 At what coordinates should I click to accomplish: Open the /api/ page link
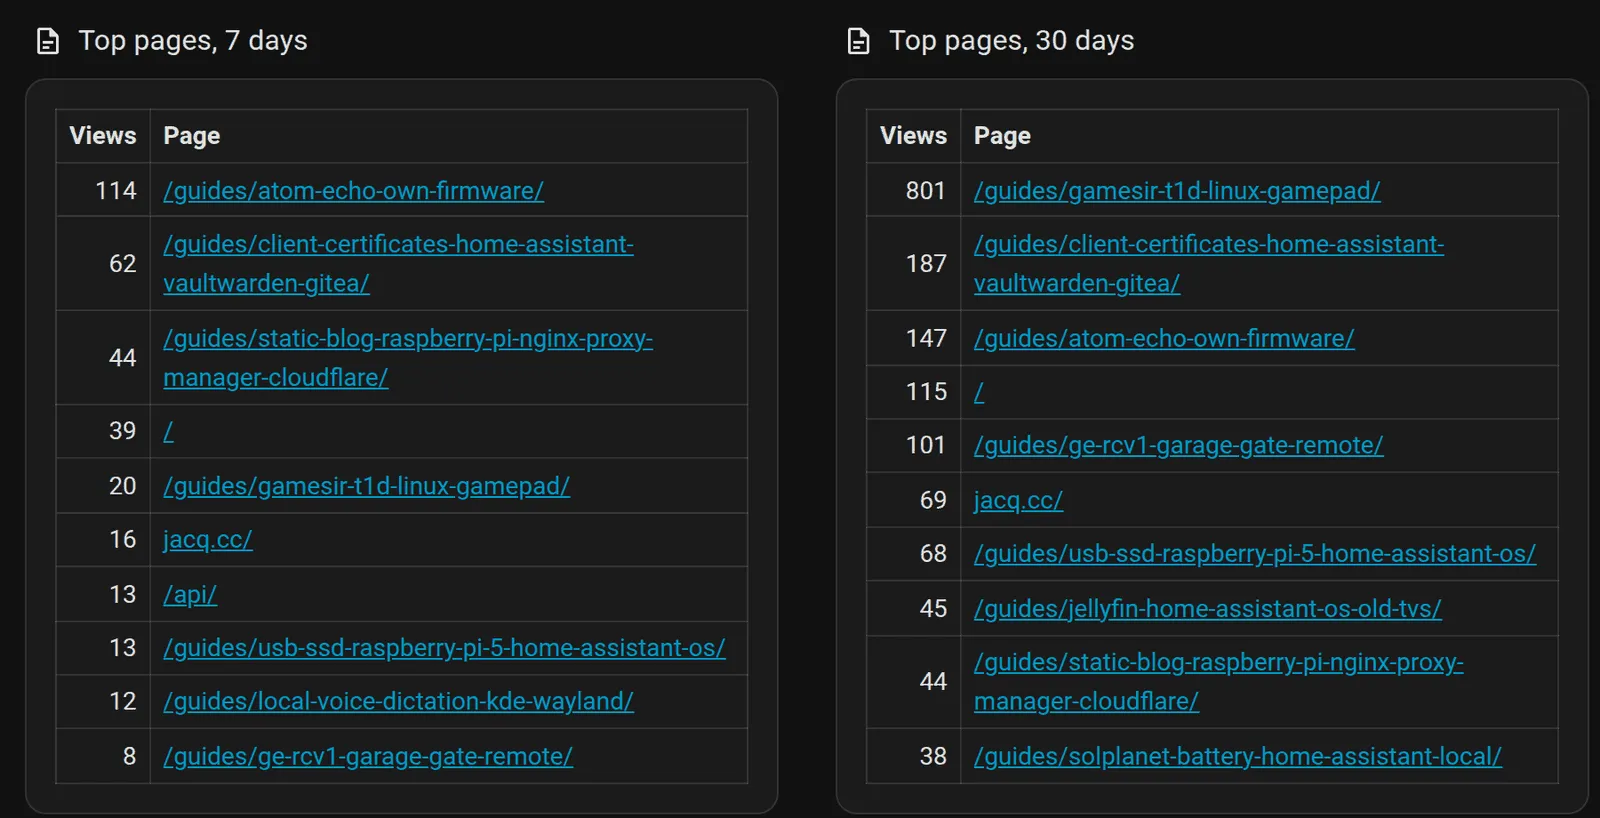pos(190,595)
